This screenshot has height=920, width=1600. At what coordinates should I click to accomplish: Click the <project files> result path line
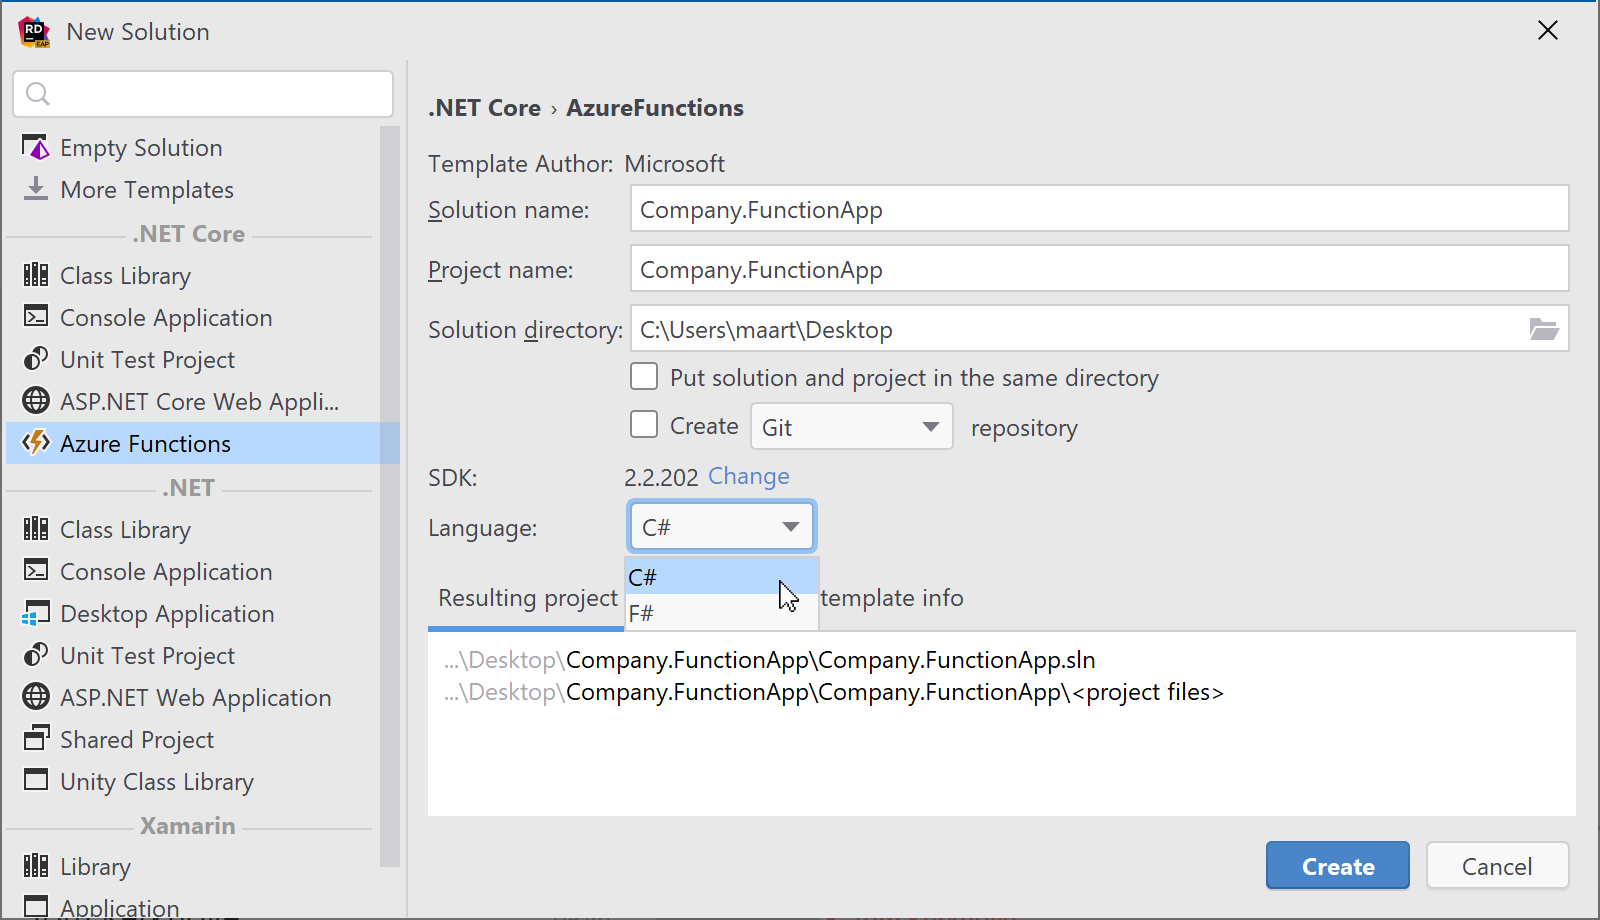point(834,692)
